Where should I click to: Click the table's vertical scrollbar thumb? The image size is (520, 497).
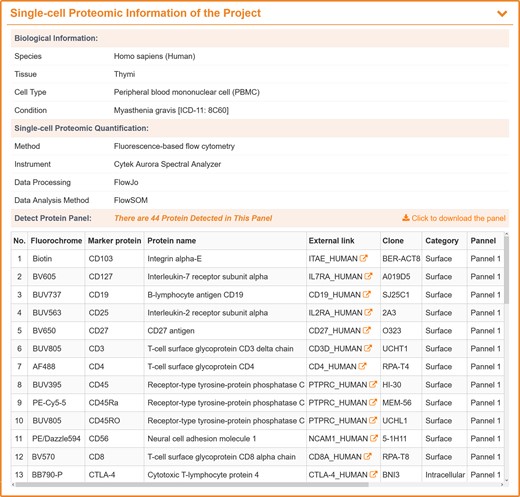(x=507, y=270)
